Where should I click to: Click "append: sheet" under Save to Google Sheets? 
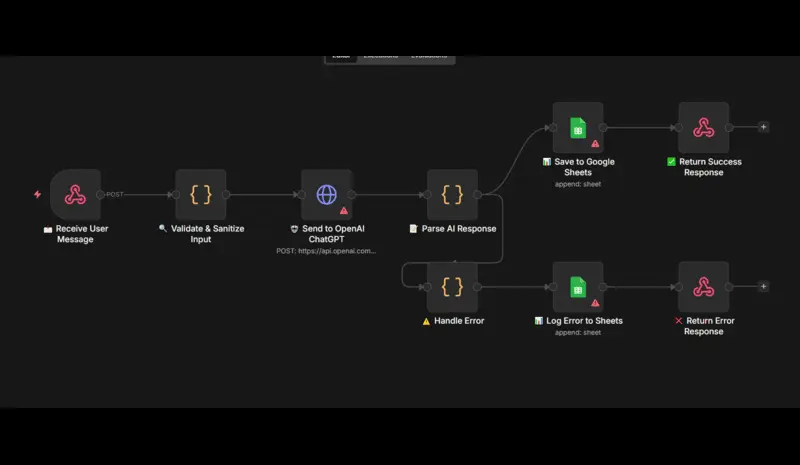[x=578, y=184]
